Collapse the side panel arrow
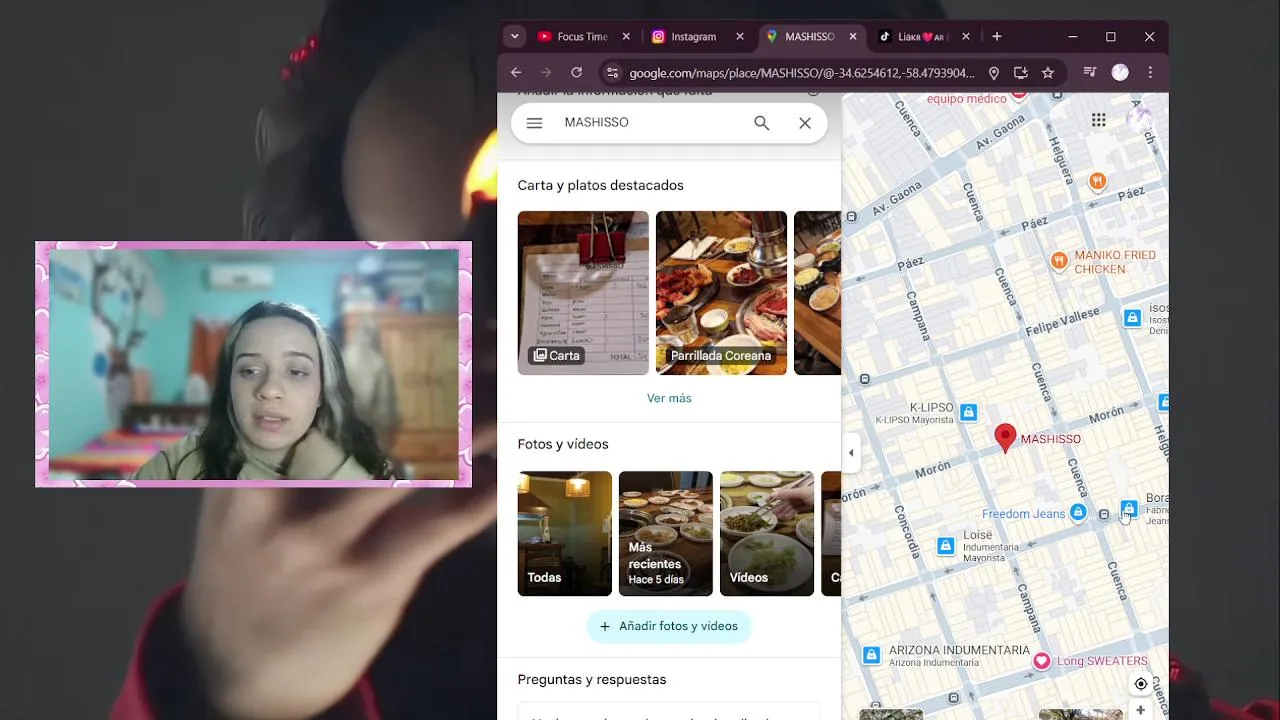 pos(851,453)
